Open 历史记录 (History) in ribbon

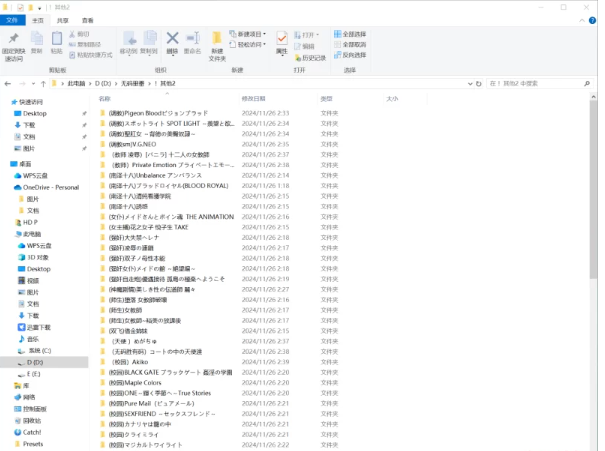[x=310, y=58]
